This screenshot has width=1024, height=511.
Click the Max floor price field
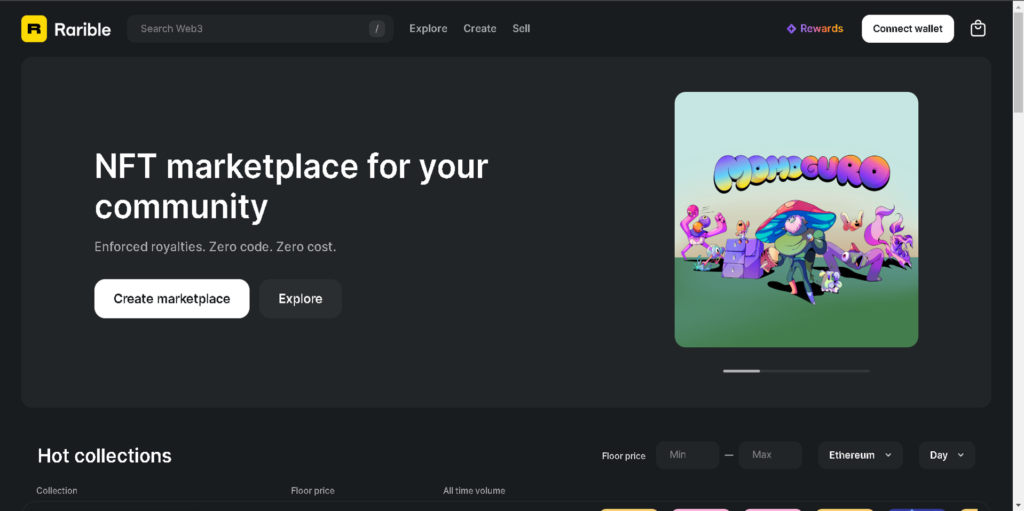pos(769,455)
